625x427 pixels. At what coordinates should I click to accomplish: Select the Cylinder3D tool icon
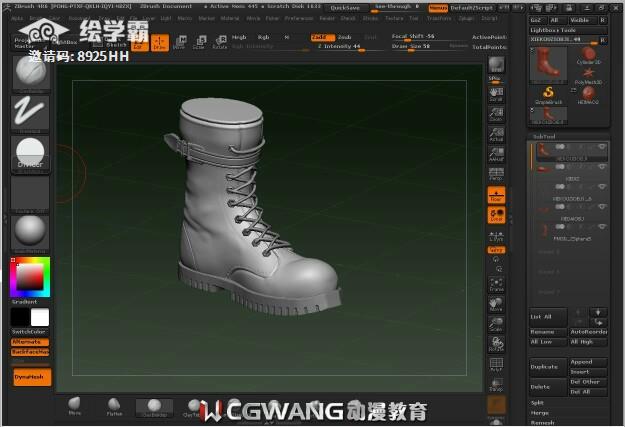point(588,56)
